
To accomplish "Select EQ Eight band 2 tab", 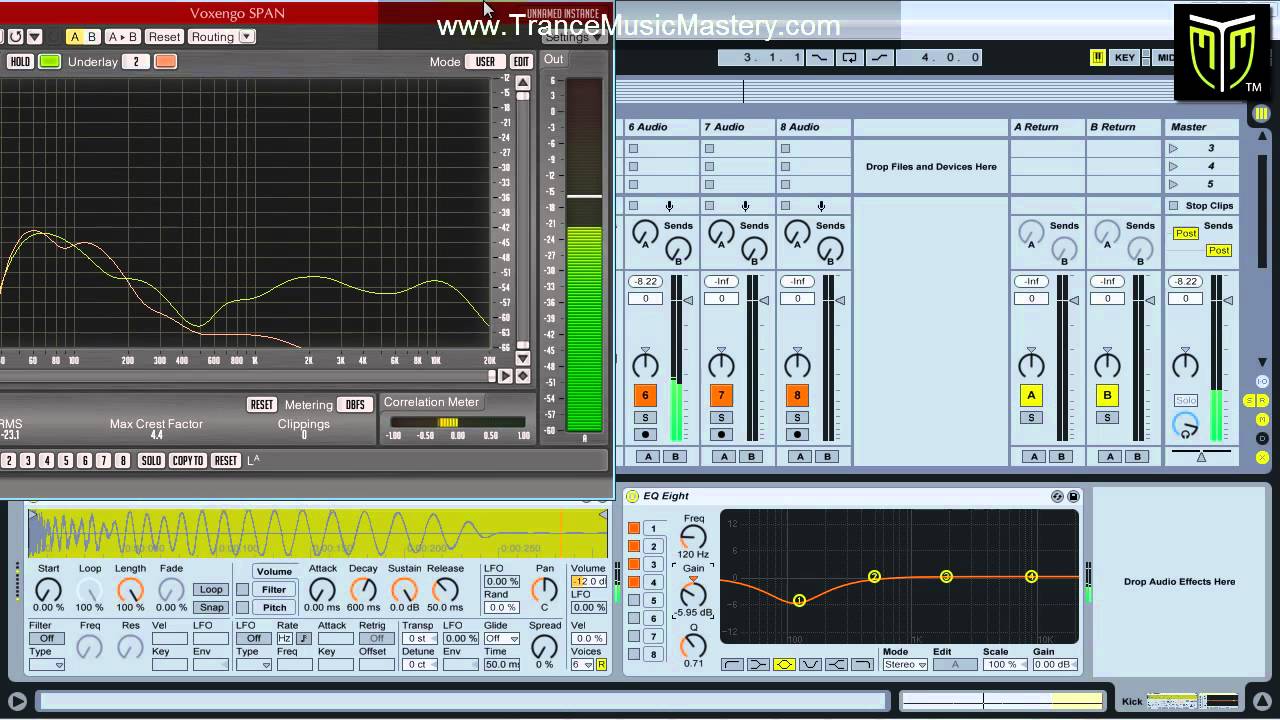I will (653, 546).
